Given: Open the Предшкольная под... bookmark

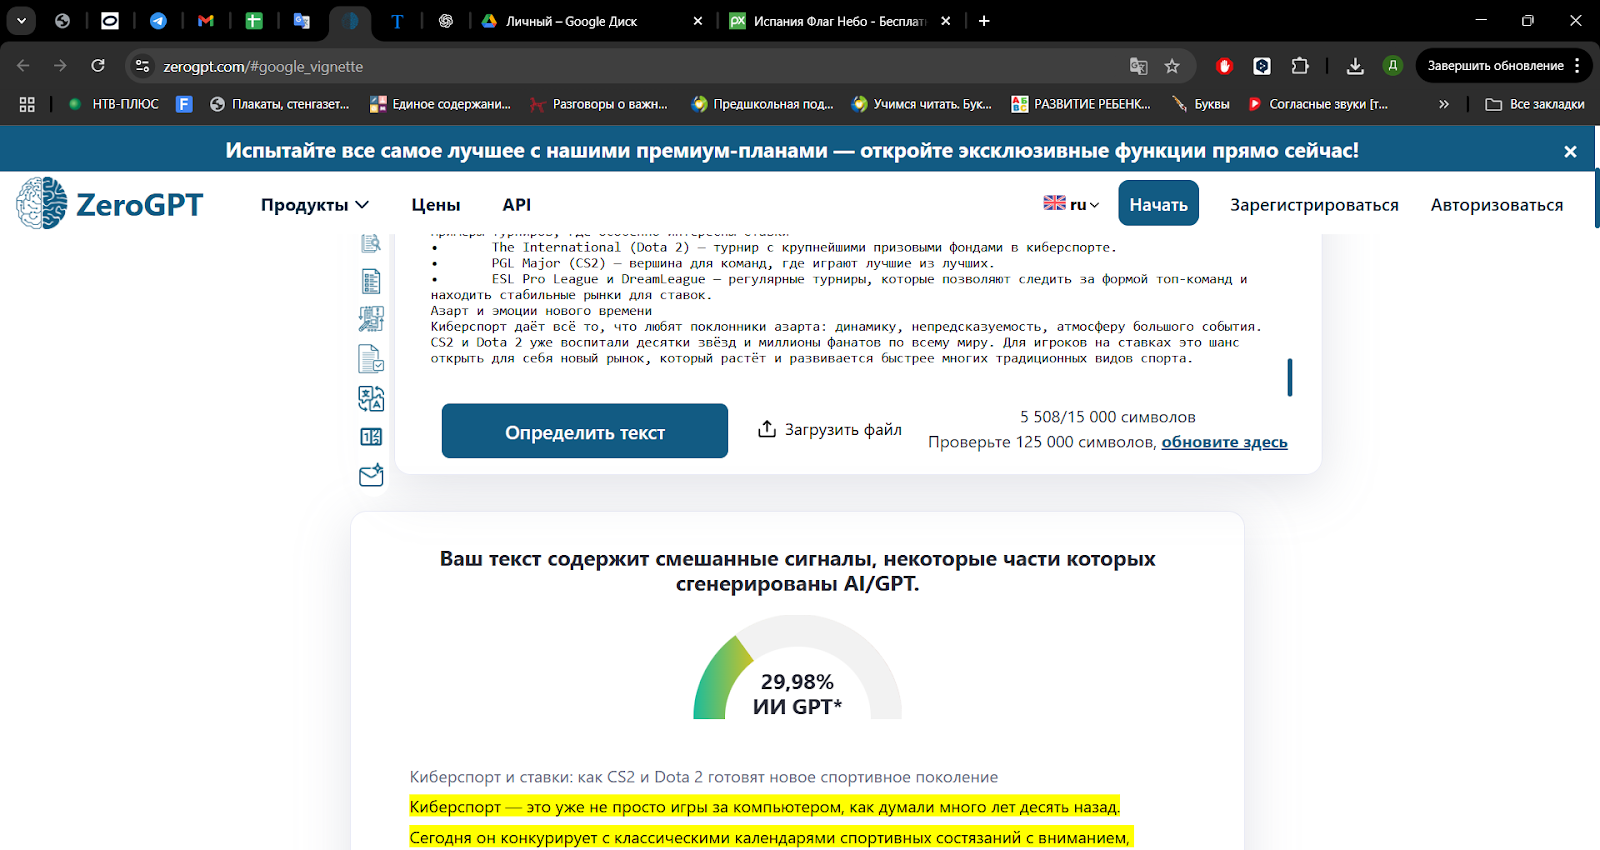Looking at the screenshot, I should pos(763,104).
